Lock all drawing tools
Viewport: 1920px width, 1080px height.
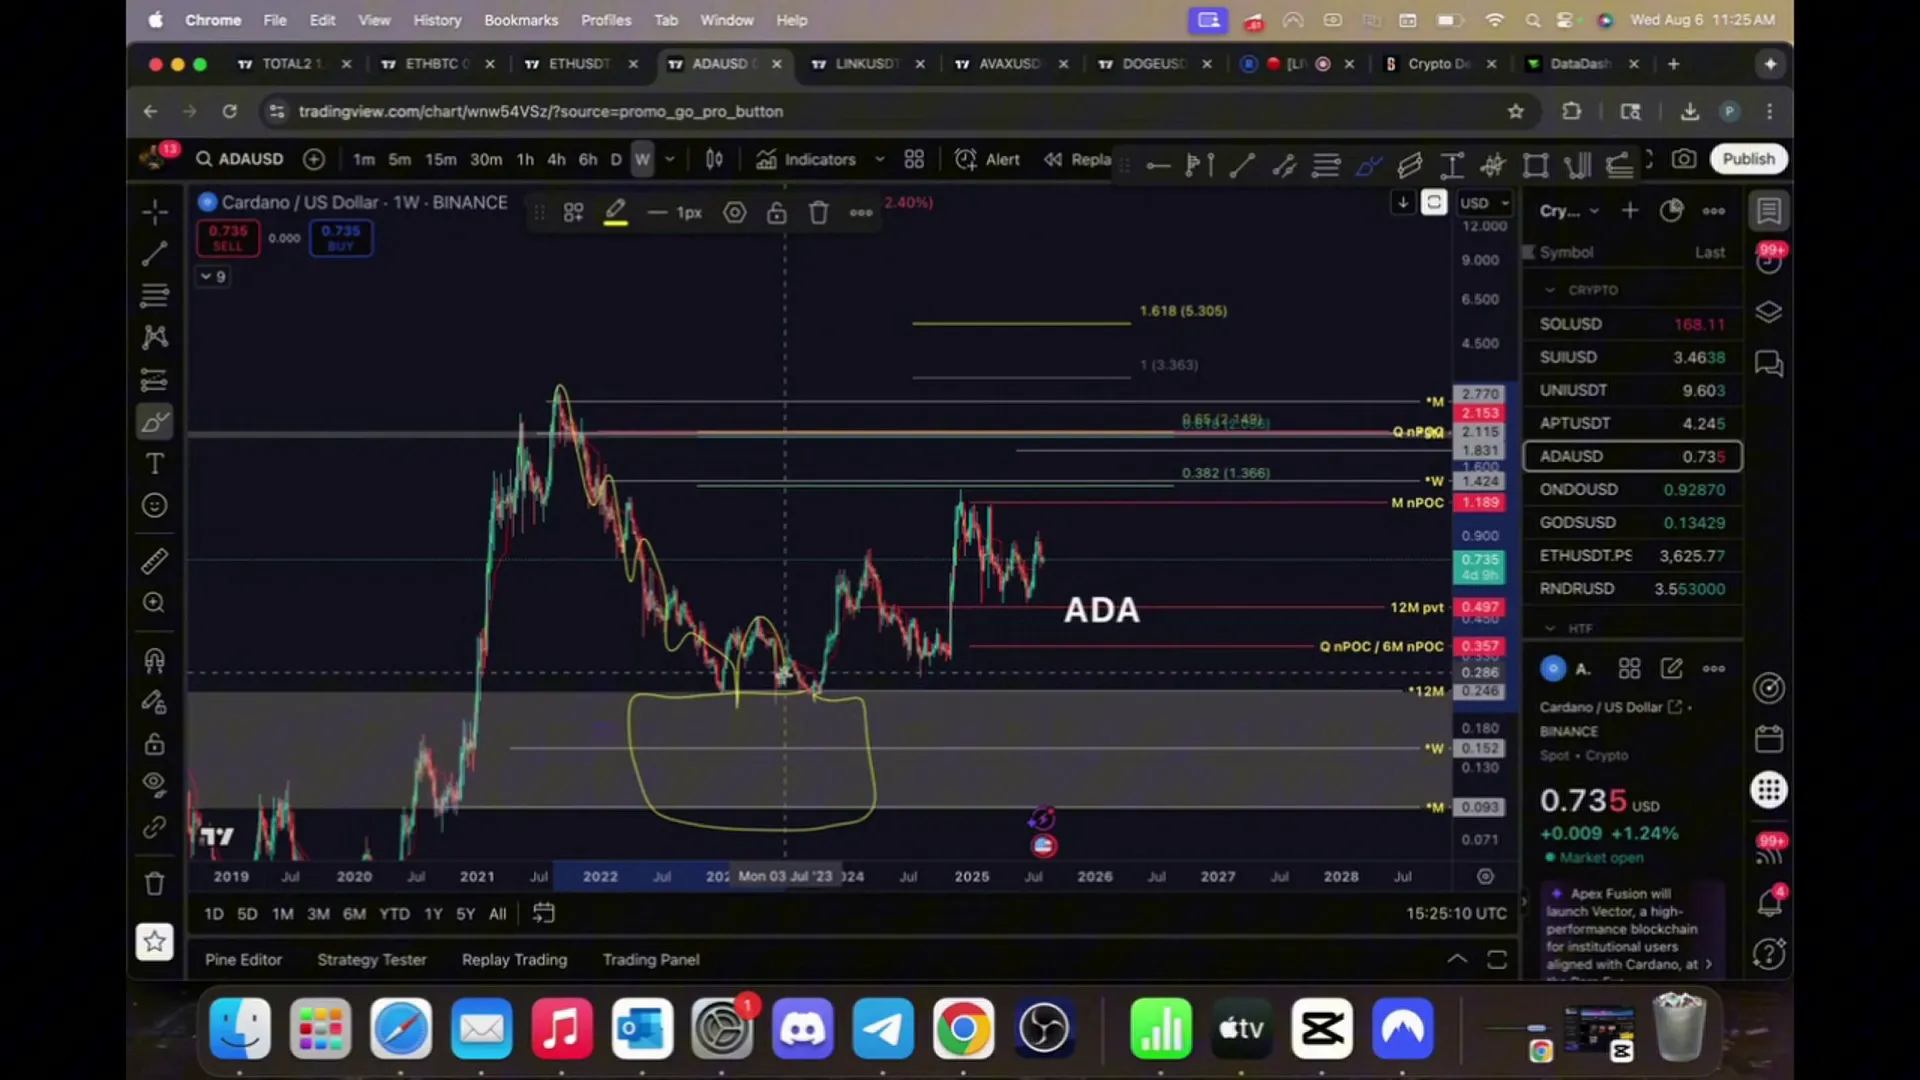[x=154, y=744]
